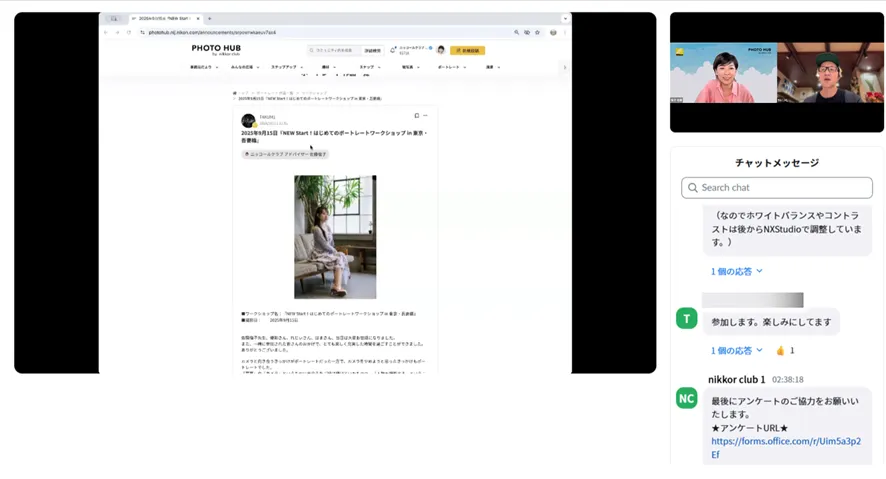Click the notification bell icon
Image resolution: width=886 pixels, height=479 pixels.
[394, 50]
